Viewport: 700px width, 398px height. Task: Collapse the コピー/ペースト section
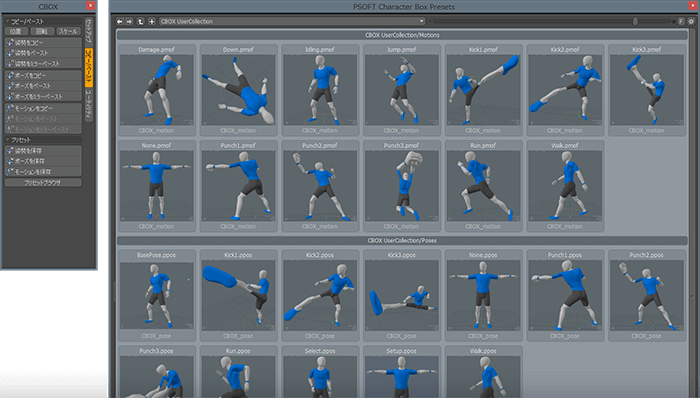pyautogui.click(x=43, y=21)
